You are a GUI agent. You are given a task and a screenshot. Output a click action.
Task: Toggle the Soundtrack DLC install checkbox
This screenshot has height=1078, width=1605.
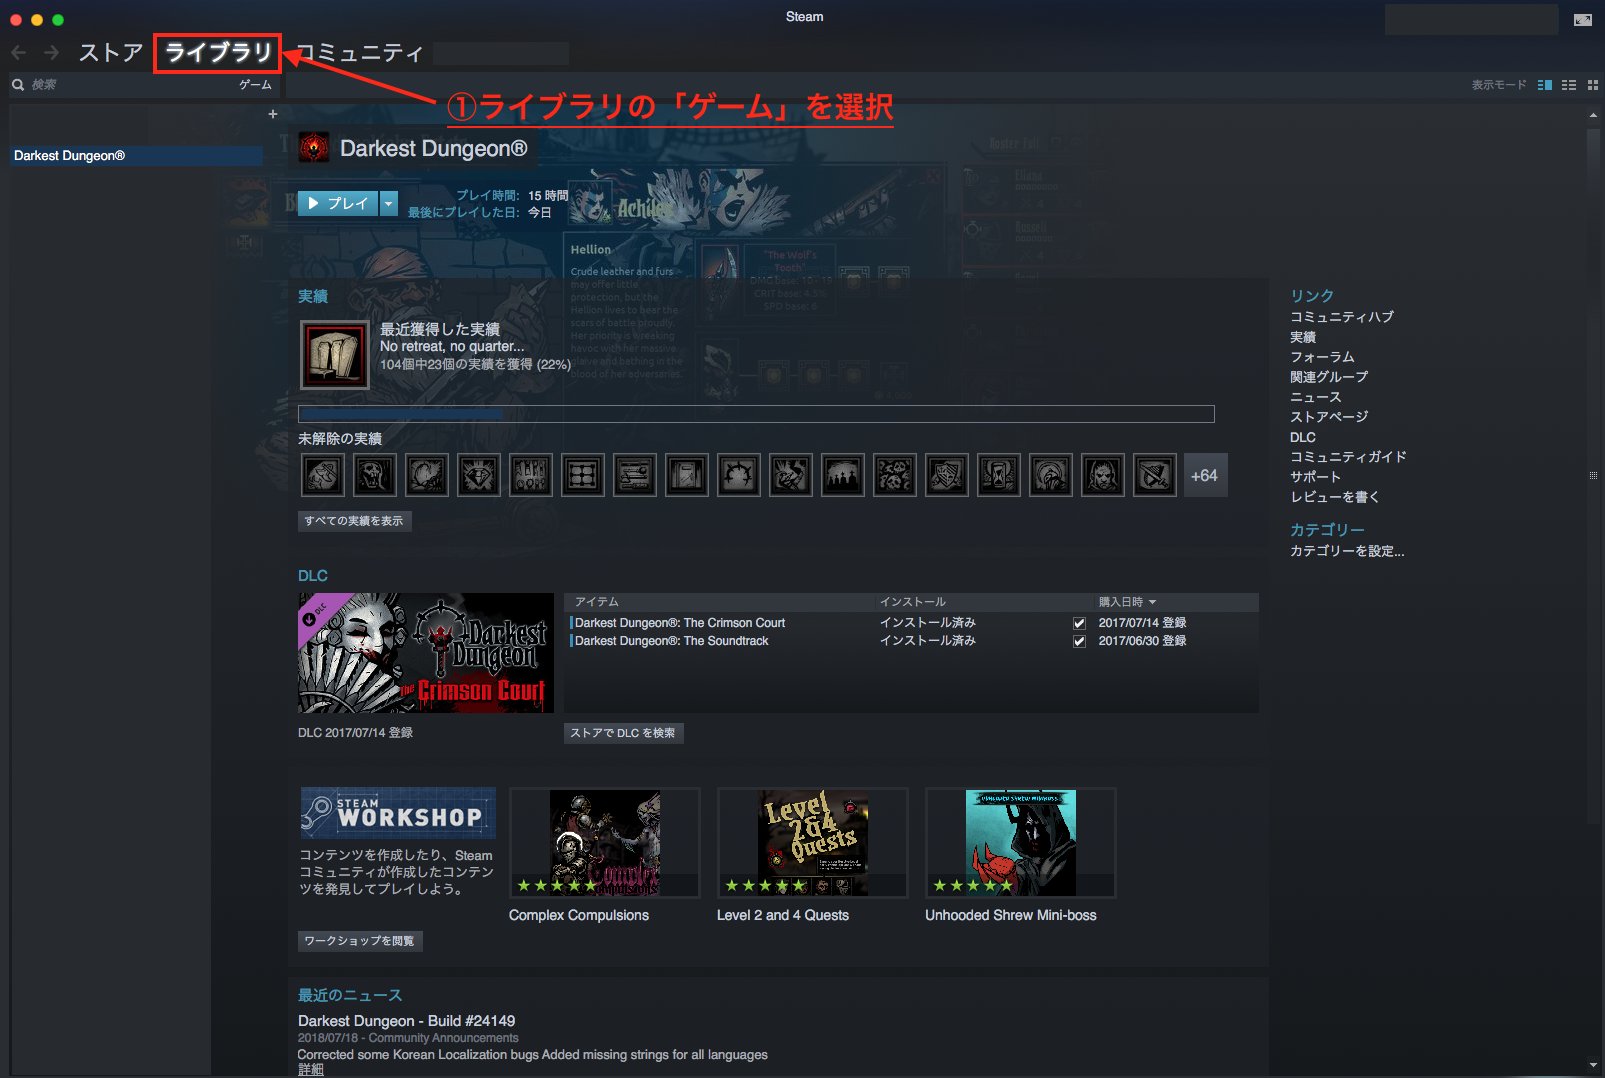click(x=1080, y=641)
